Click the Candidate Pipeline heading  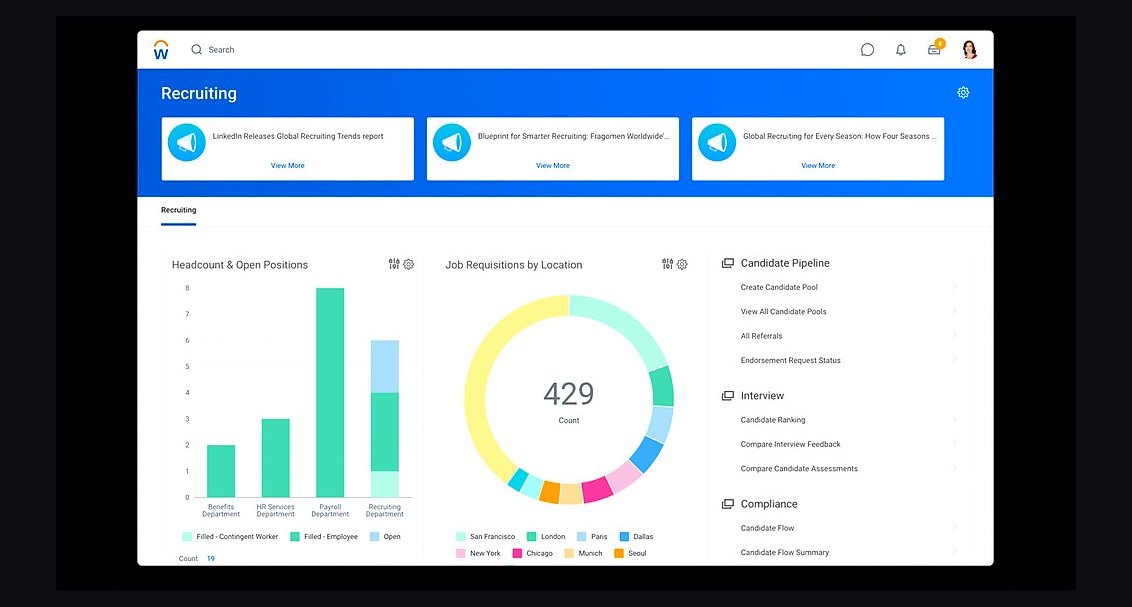point(785,263)
